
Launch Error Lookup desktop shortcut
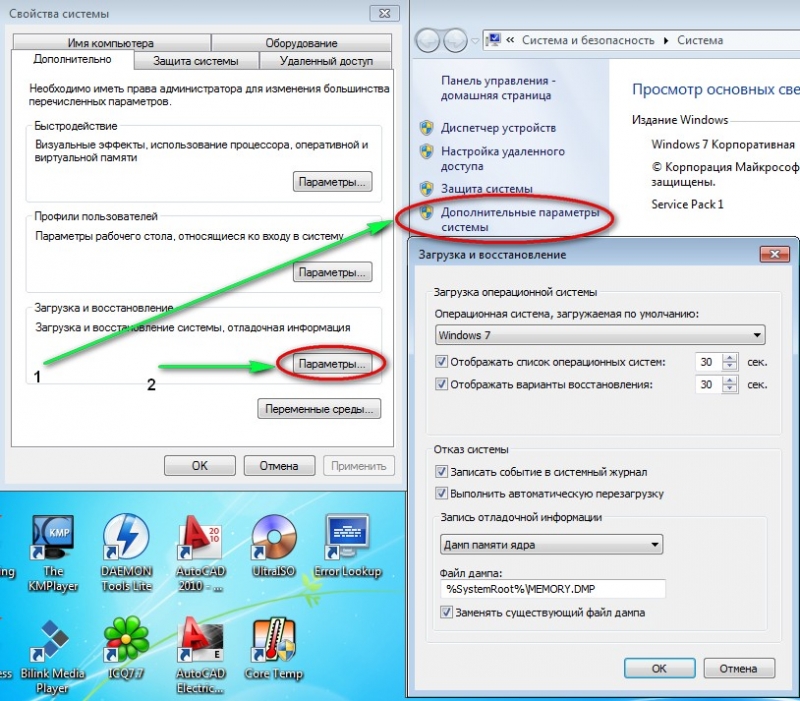[x=347, y=547]
